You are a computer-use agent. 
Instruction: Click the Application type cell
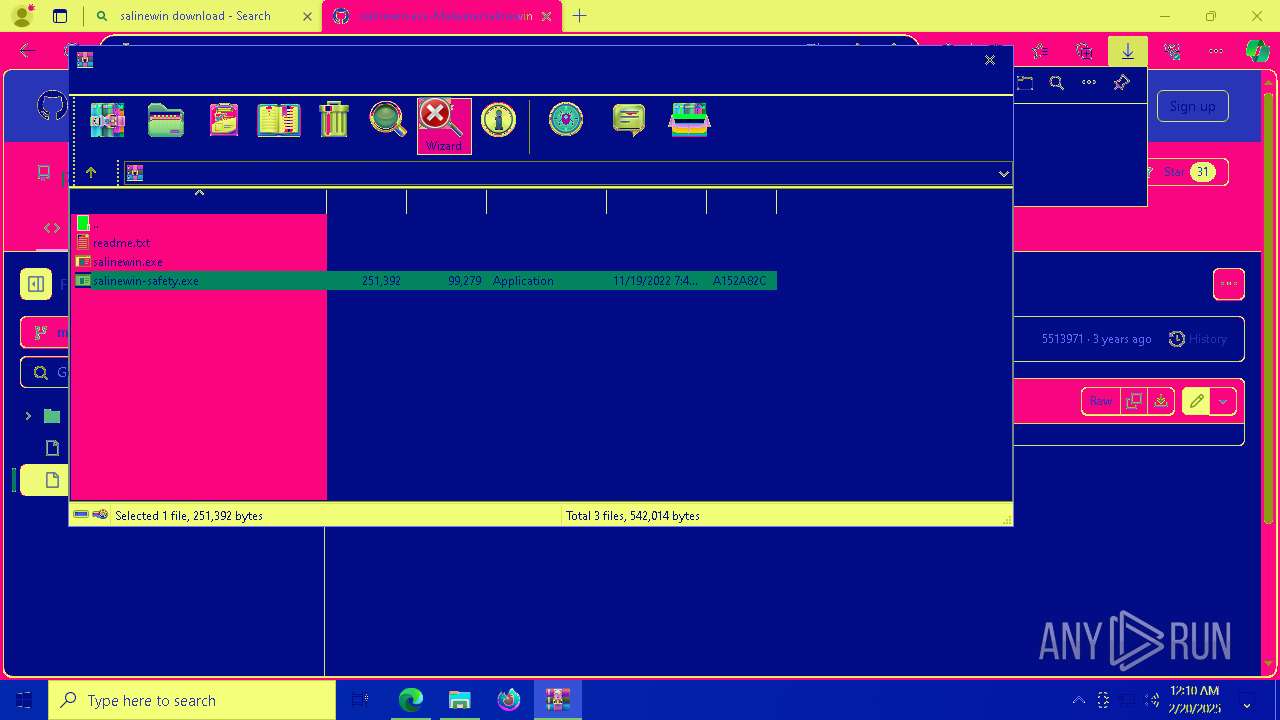pyautogui.click(x=523, y=281)
